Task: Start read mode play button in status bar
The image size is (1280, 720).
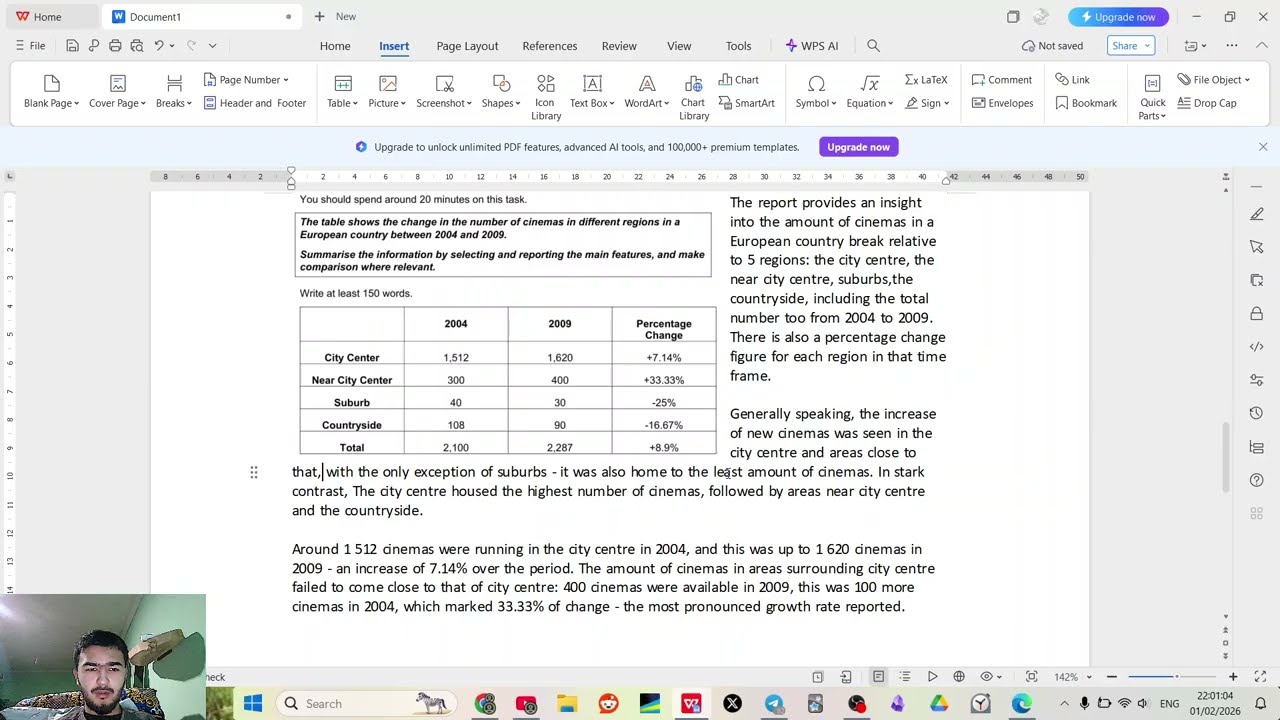Action: 932,677
